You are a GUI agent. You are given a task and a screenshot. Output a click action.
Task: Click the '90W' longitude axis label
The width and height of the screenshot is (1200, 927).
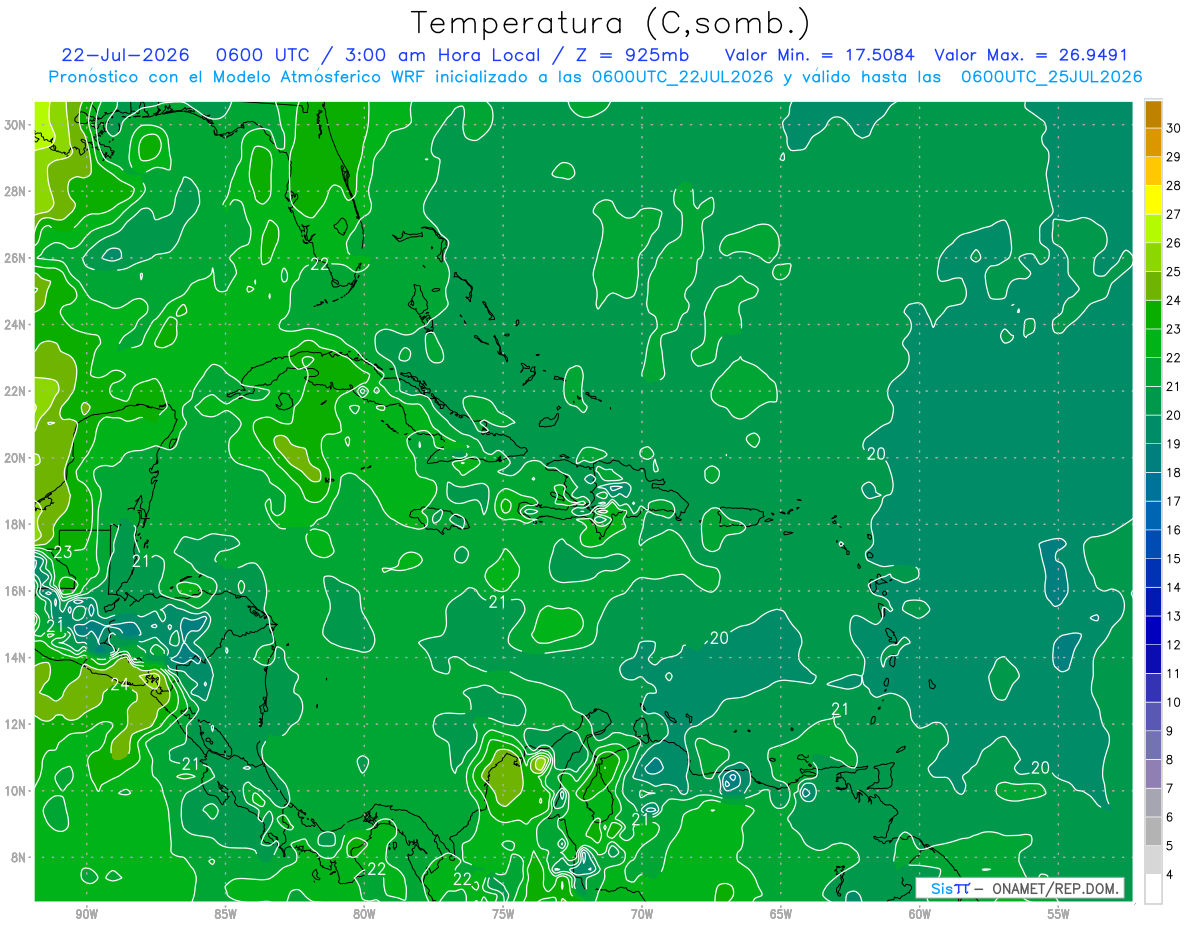click(86, 914)
